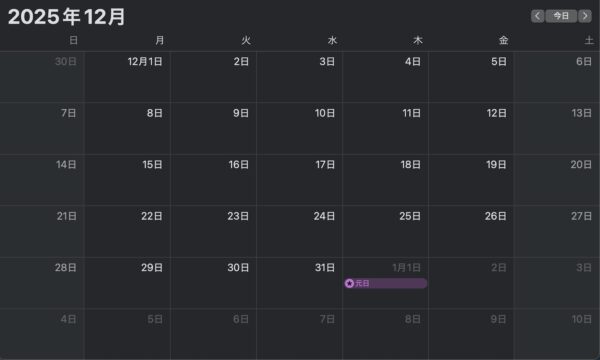Select the 1月1日 date cell

[x=385, y=283]
